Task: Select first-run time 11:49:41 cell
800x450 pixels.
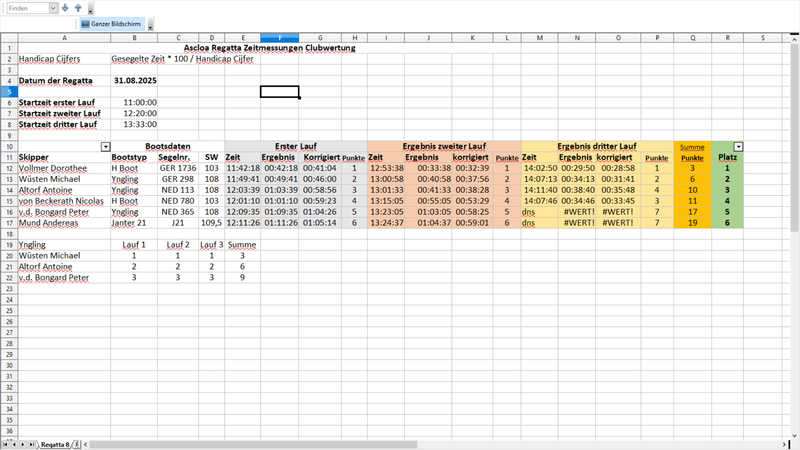Action: pyautogui.click(x=243, y=179)
